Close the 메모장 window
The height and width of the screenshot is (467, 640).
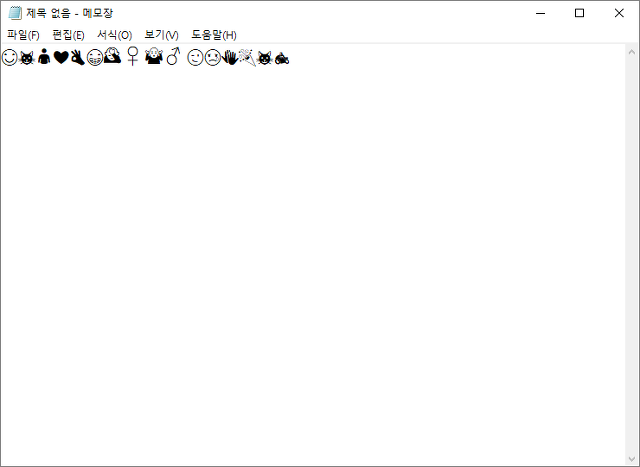click(619, 13)
